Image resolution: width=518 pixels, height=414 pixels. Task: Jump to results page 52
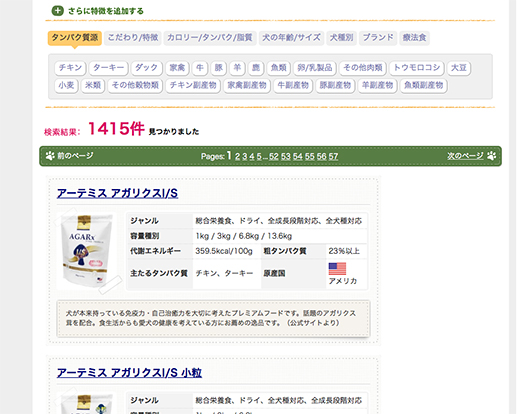tap(274, 156)
